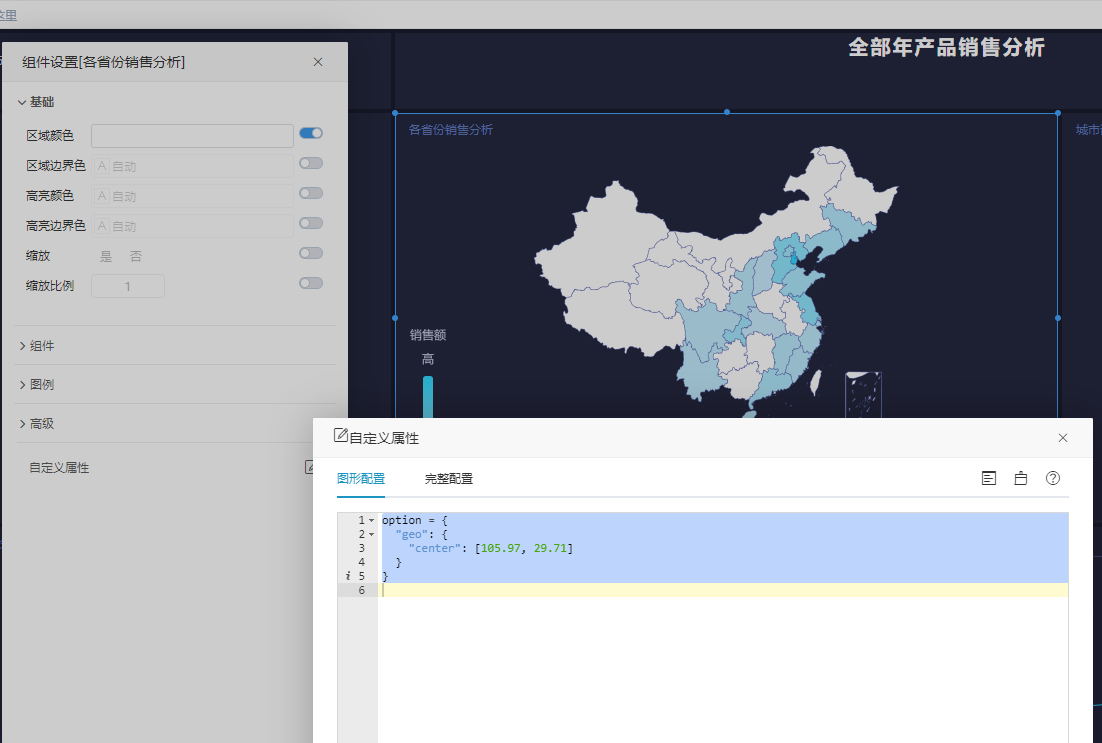Click the info marker at line 5

coord(347,576)
